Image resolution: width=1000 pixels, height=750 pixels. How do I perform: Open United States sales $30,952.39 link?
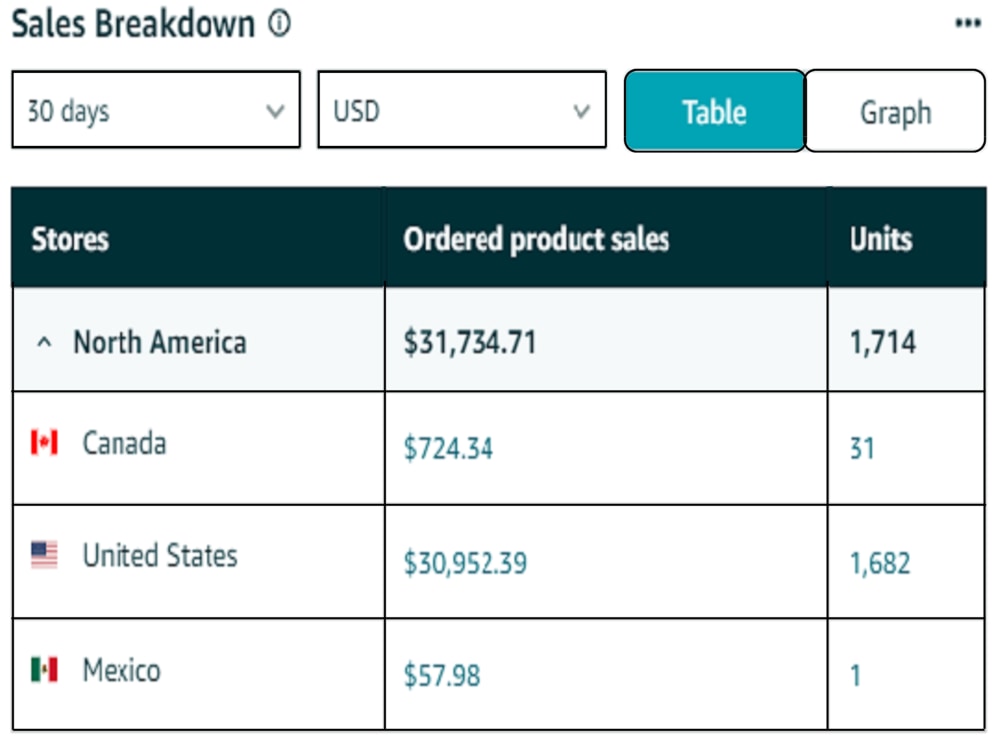pos(466,562)
